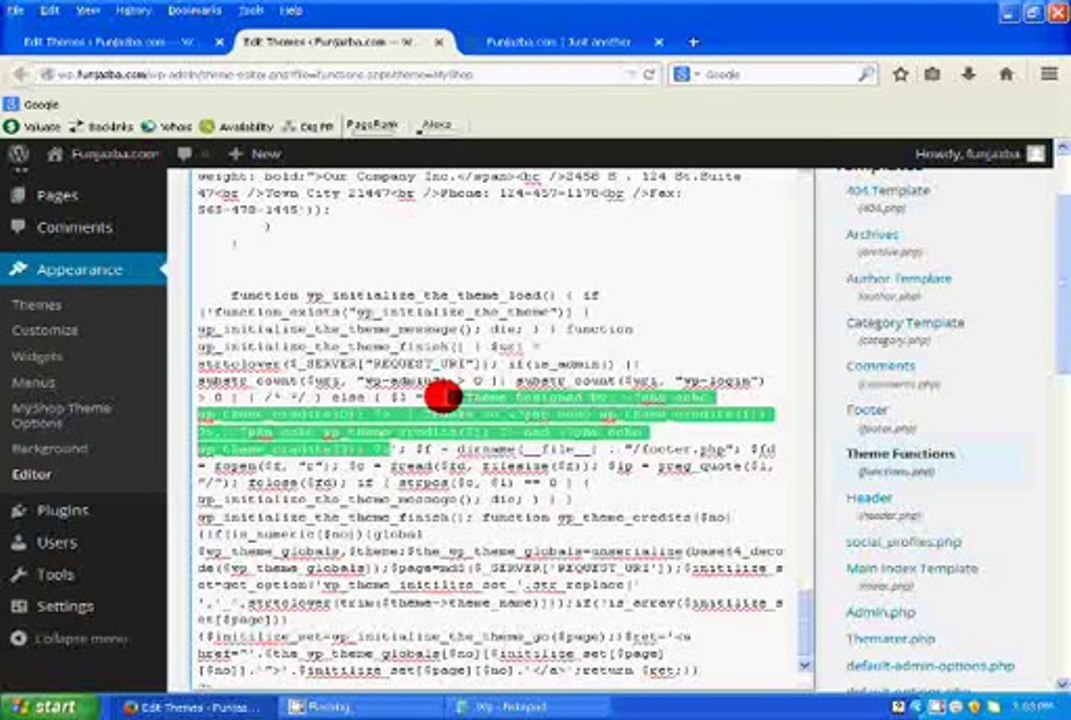Viewport: 1071px width, 720px height.
Task: Open the Tools menu in menu bar
Action: click(251, 10)
